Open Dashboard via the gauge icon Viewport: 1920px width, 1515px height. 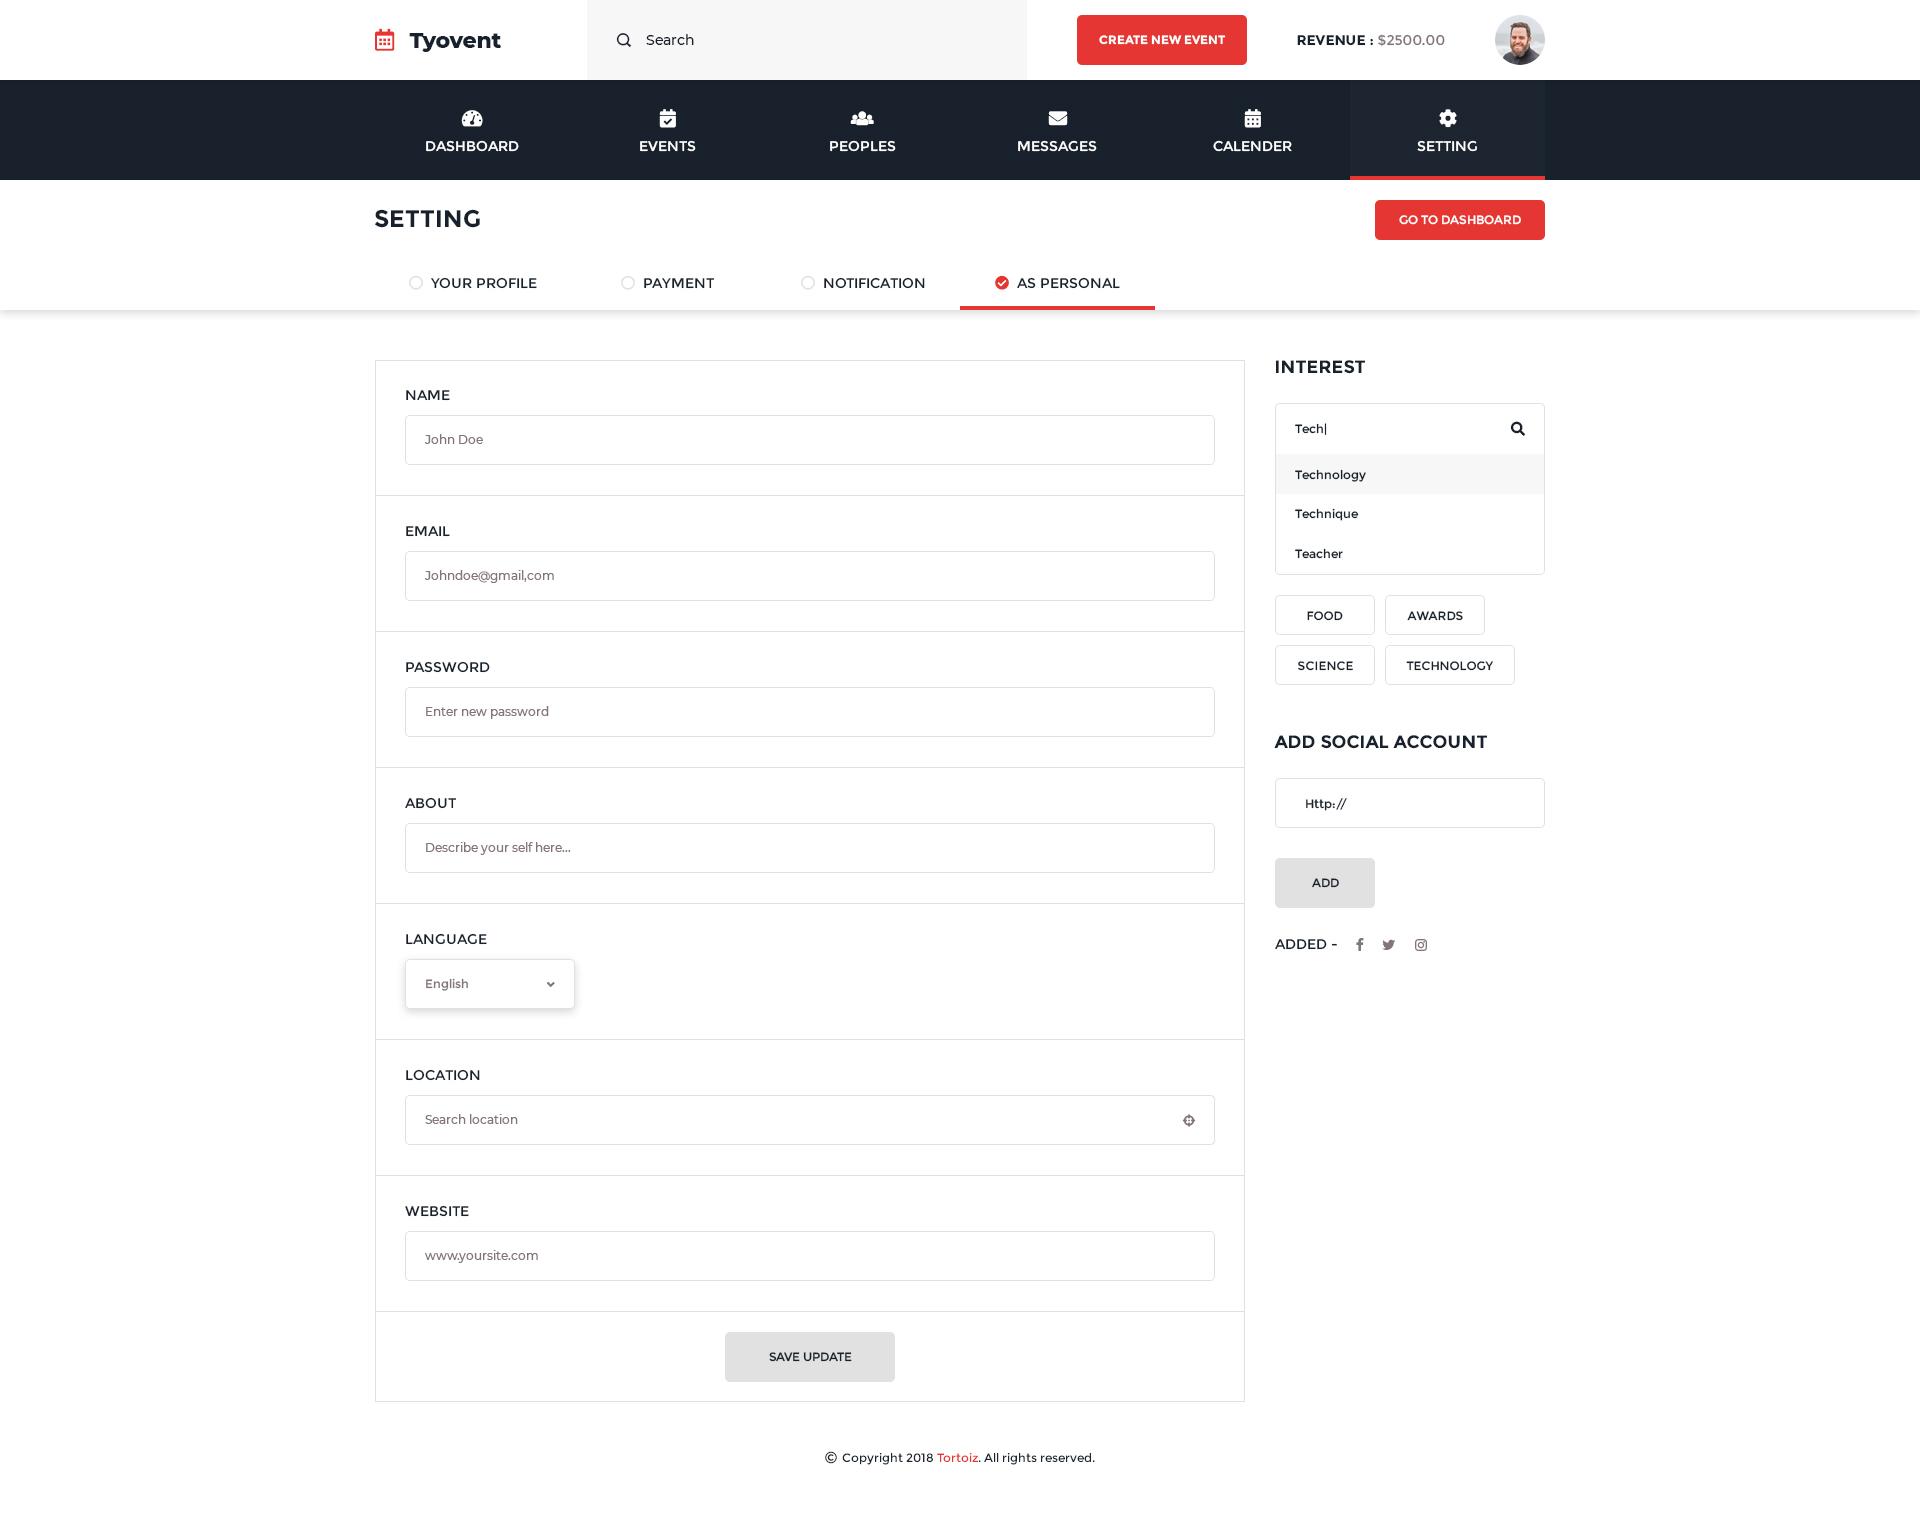pos(472,118)
